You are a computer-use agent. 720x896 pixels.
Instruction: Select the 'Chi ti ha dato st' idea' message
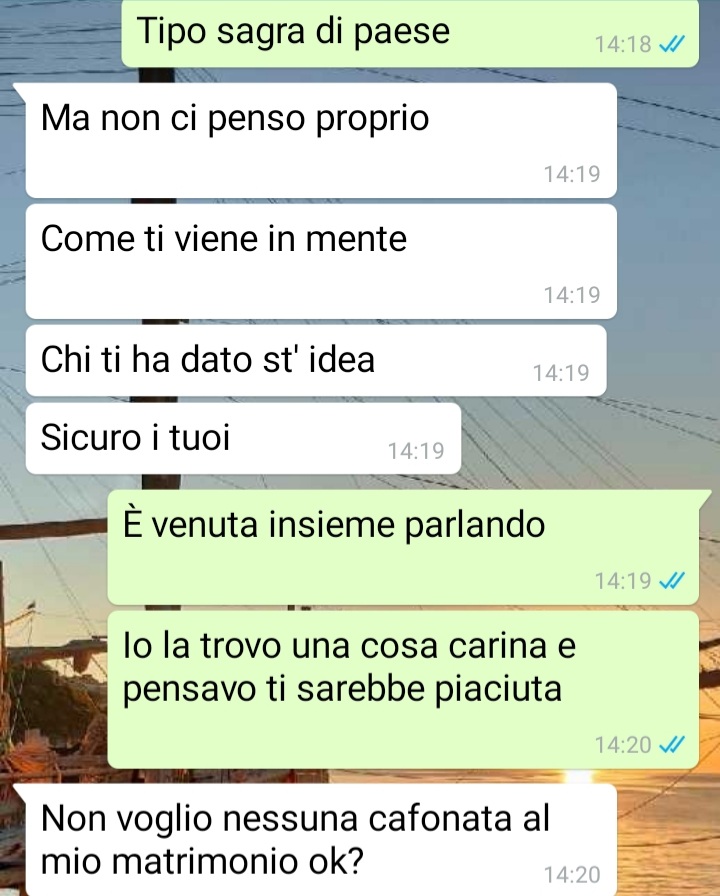pos(315,361)
